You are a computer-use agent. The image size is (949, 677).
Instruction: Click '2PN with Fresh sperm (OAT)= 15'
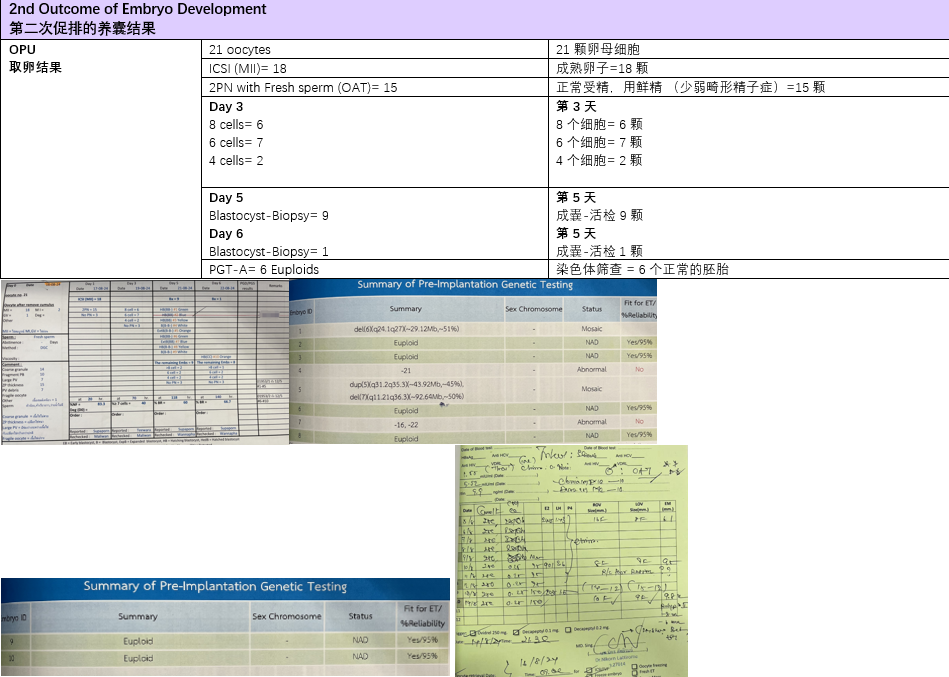[303, 87]
